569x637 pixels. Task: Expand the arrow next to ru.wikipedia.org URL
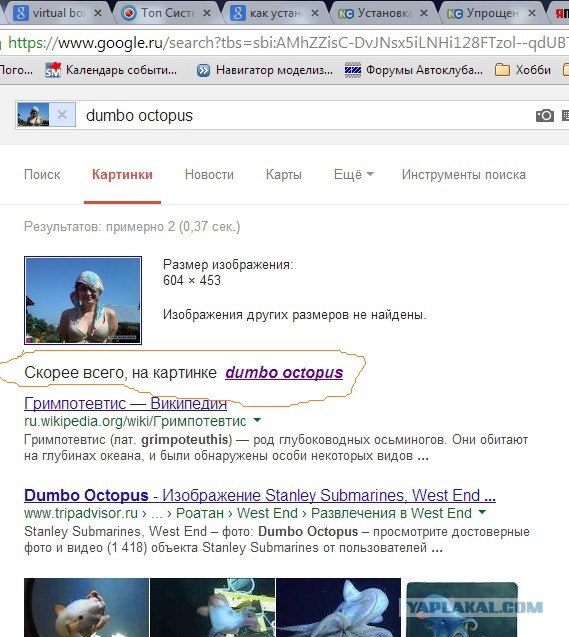[x=257, y=420]
